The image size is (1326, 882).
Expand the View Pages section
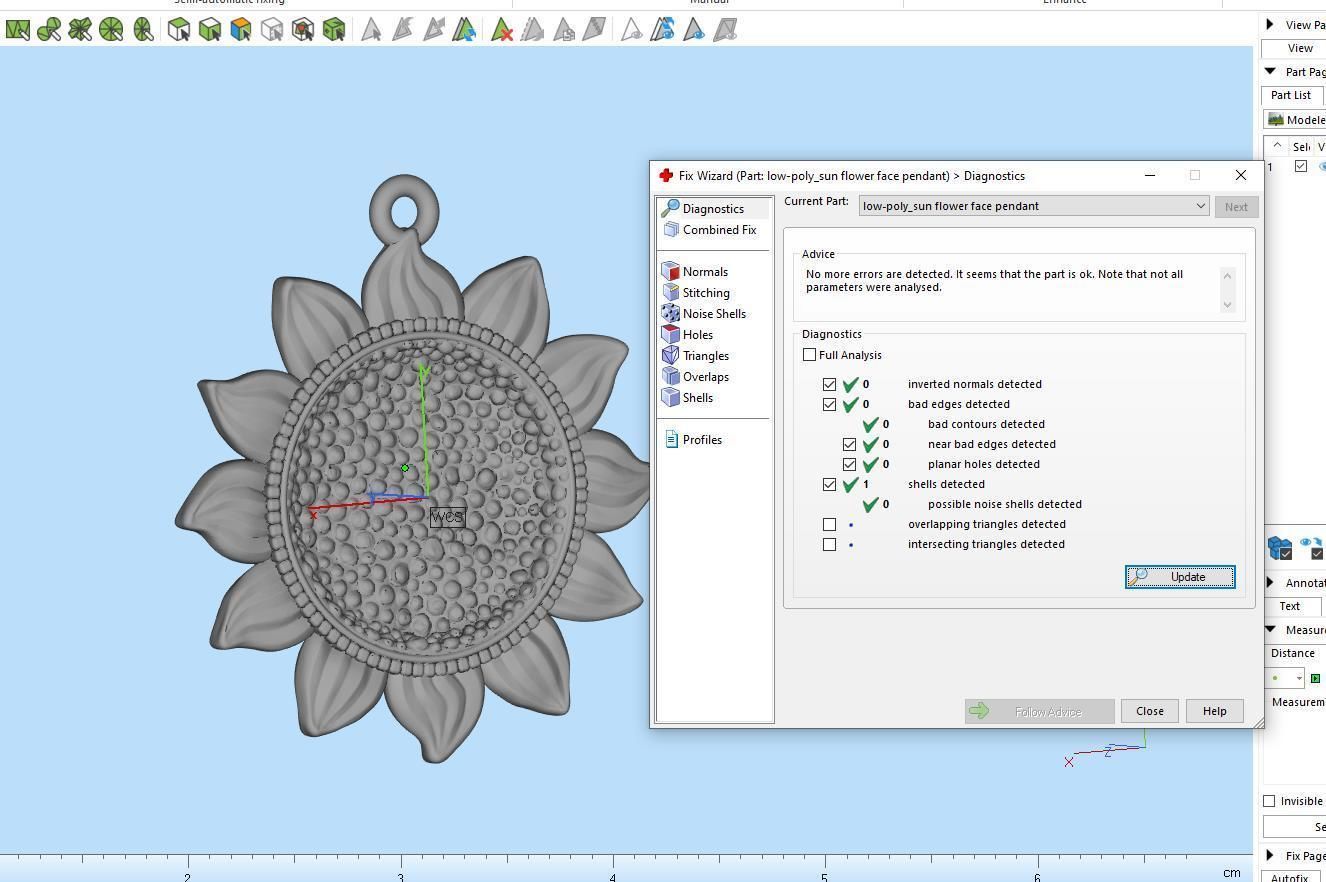[1270, 24]
